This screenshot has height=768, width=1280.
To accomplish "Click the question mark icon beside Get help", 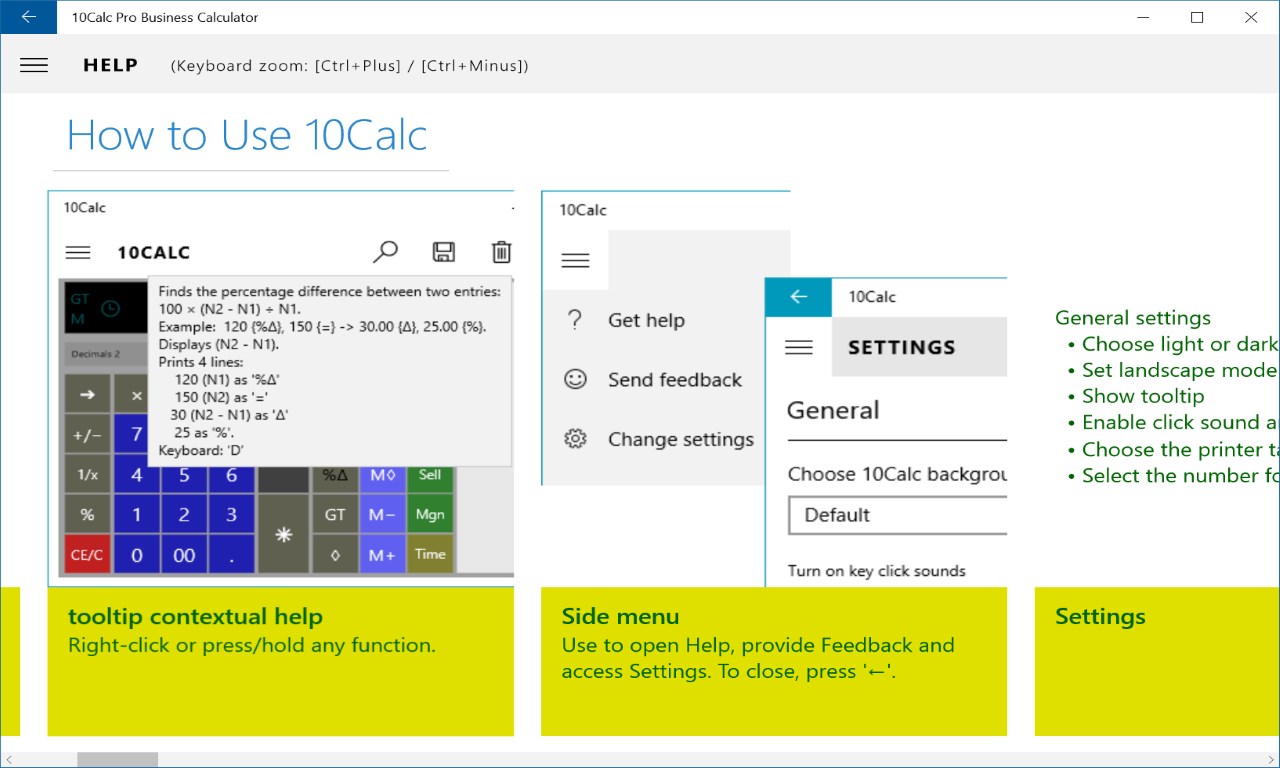I will 575,320.
